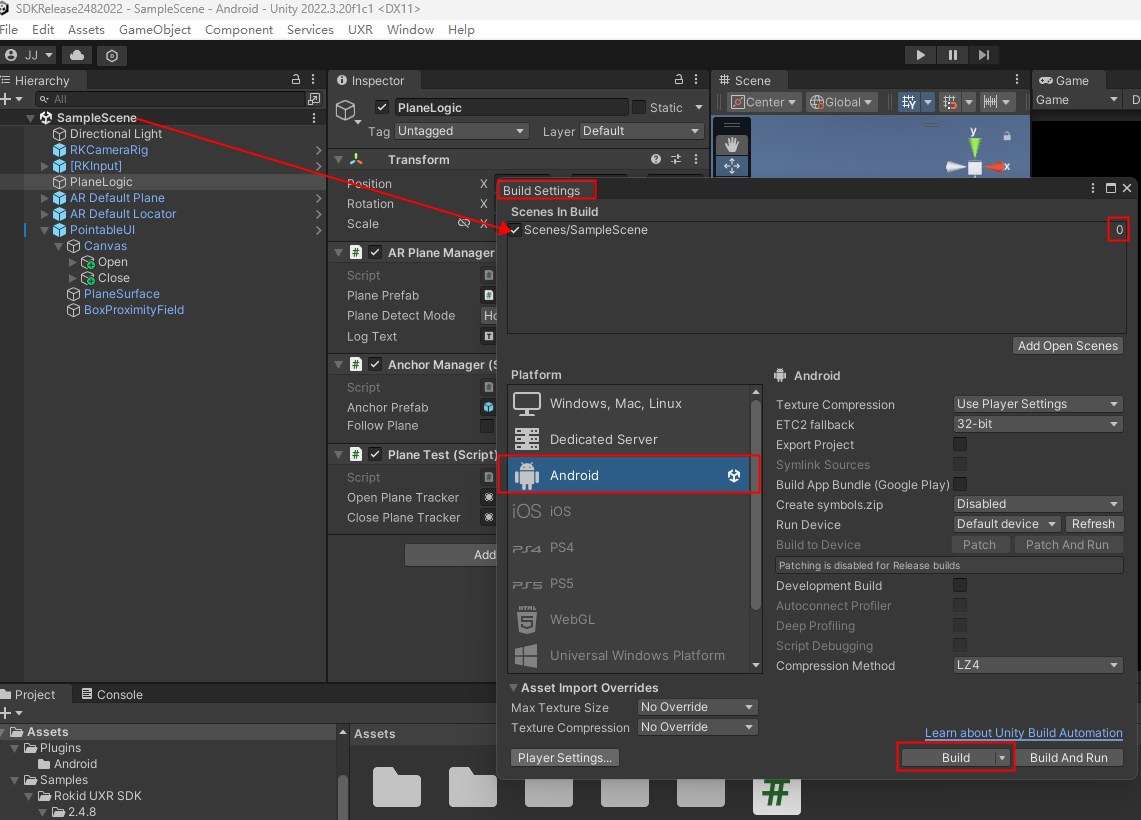This screenshot has width=1141, height=820.
Task: Open the Create symbols.zip dropdown
Action: (1038, 504)
